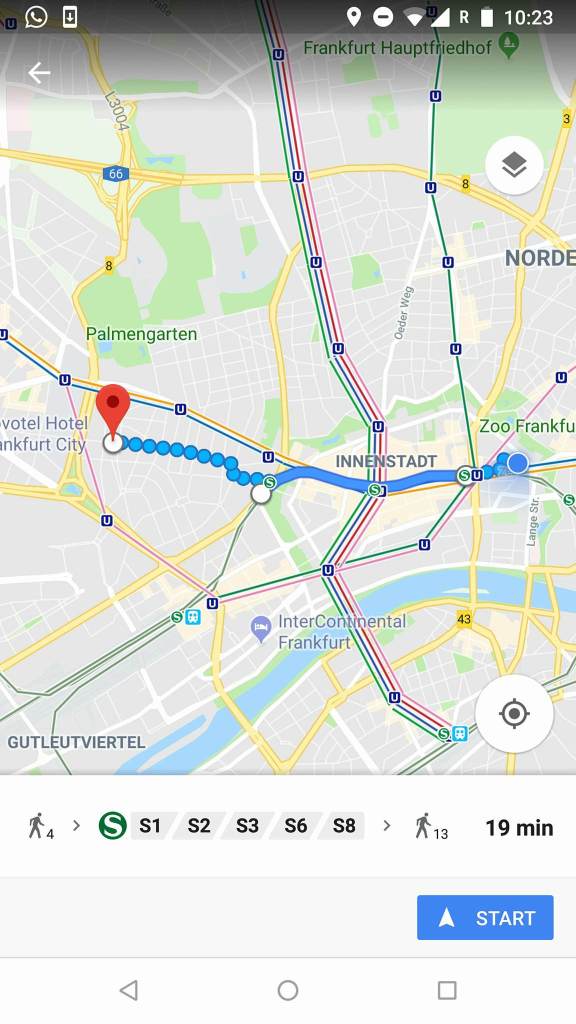The image size is (576, 1024).
Task: Select the green S-Bahn logo icon
Action: [112, 825]
